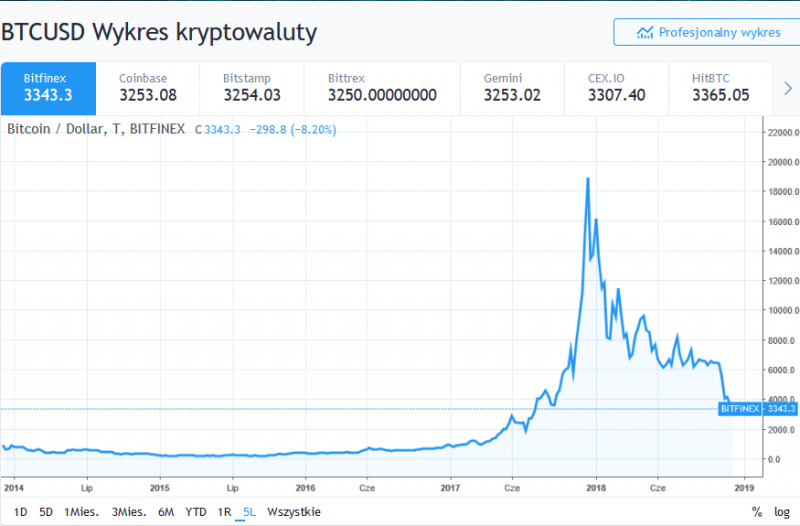Set chart range to 1D
Image resolution: width=800 pixels, height=526 pixels.
(x=21, y=511)
